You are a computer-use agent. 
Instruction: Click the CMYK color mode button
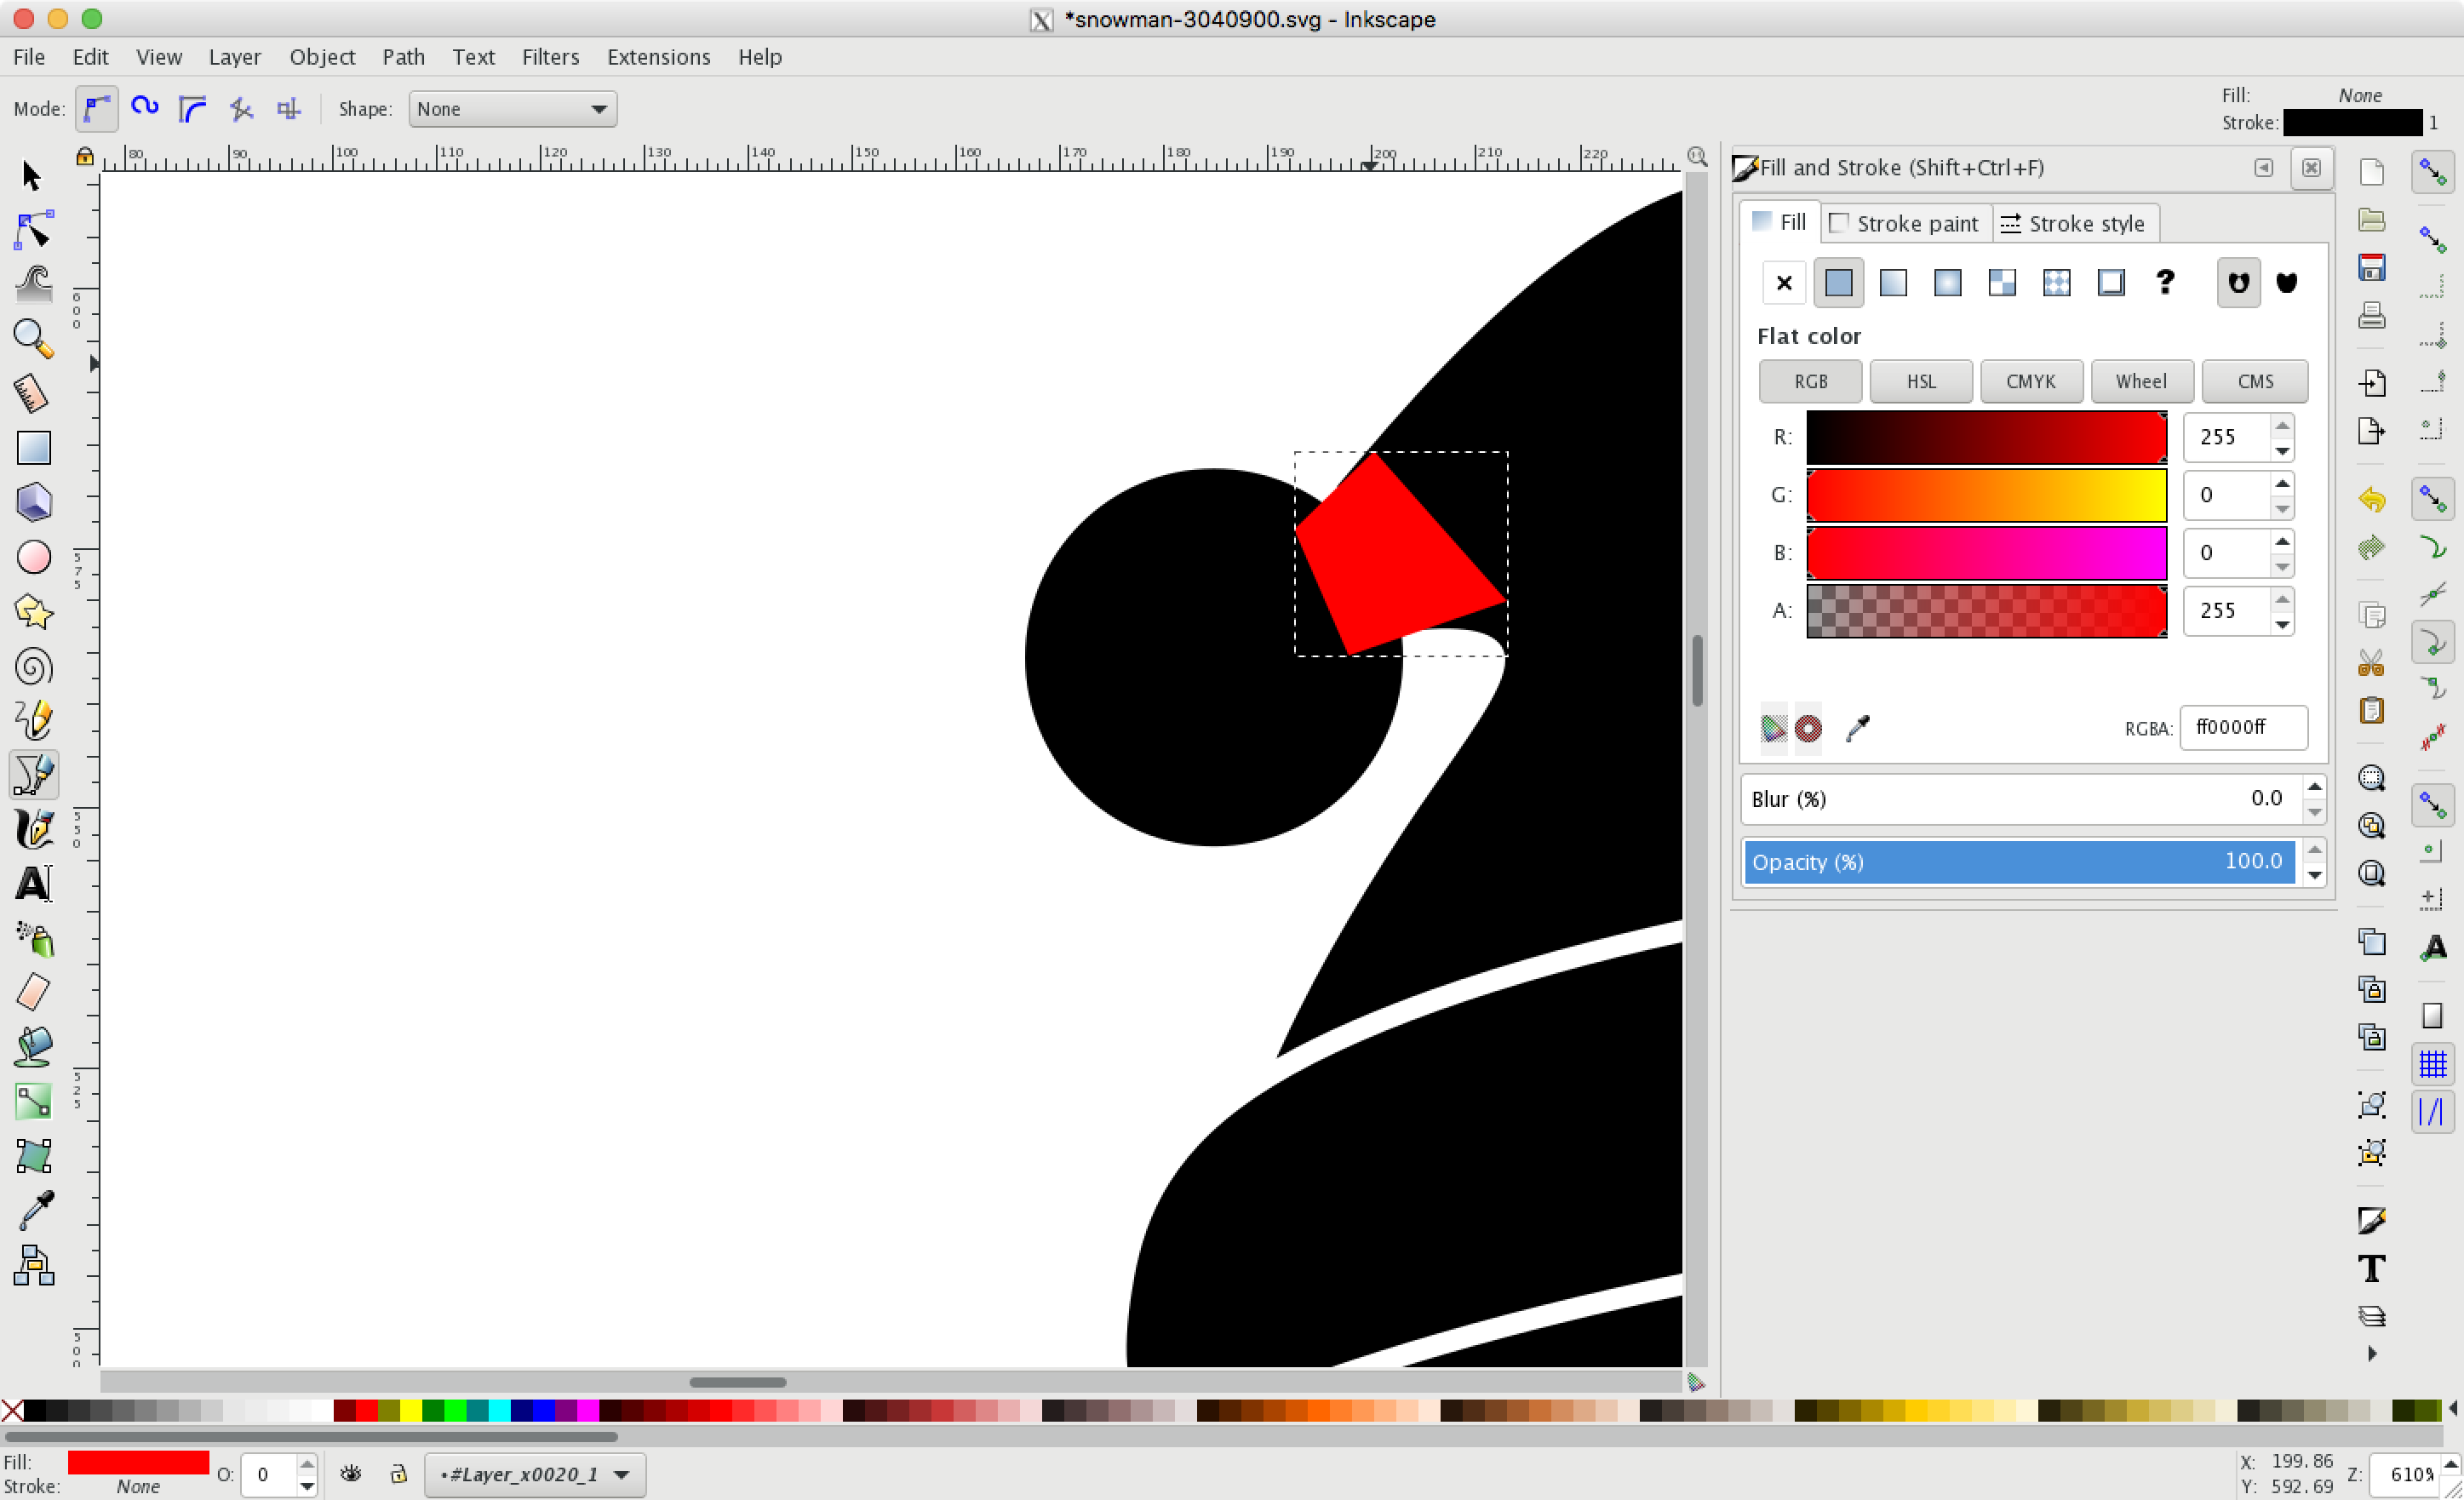2030,381
